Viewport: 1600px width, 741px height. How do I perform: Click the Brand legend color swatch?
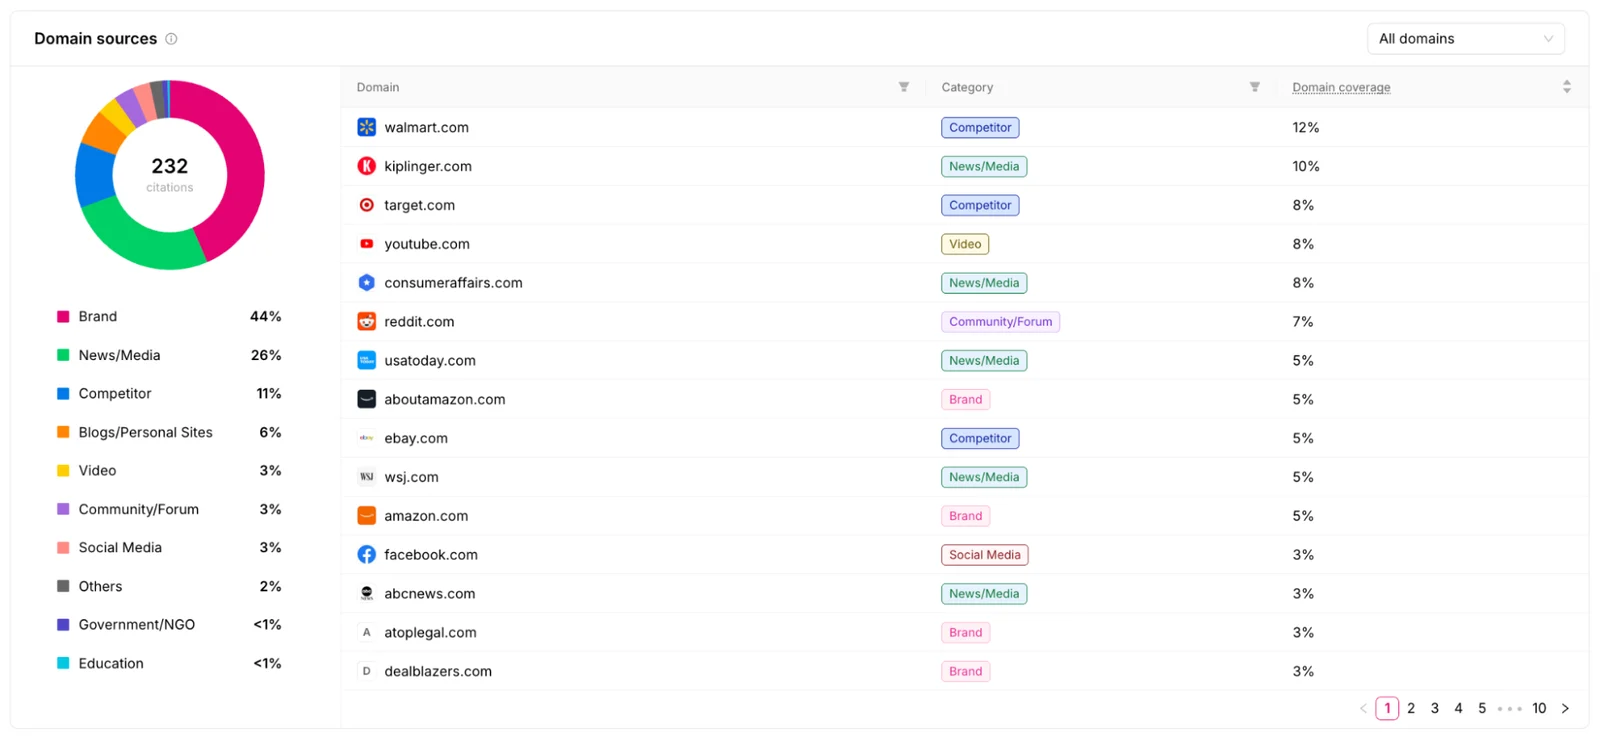pyautogui.click(x=63, y=316)
